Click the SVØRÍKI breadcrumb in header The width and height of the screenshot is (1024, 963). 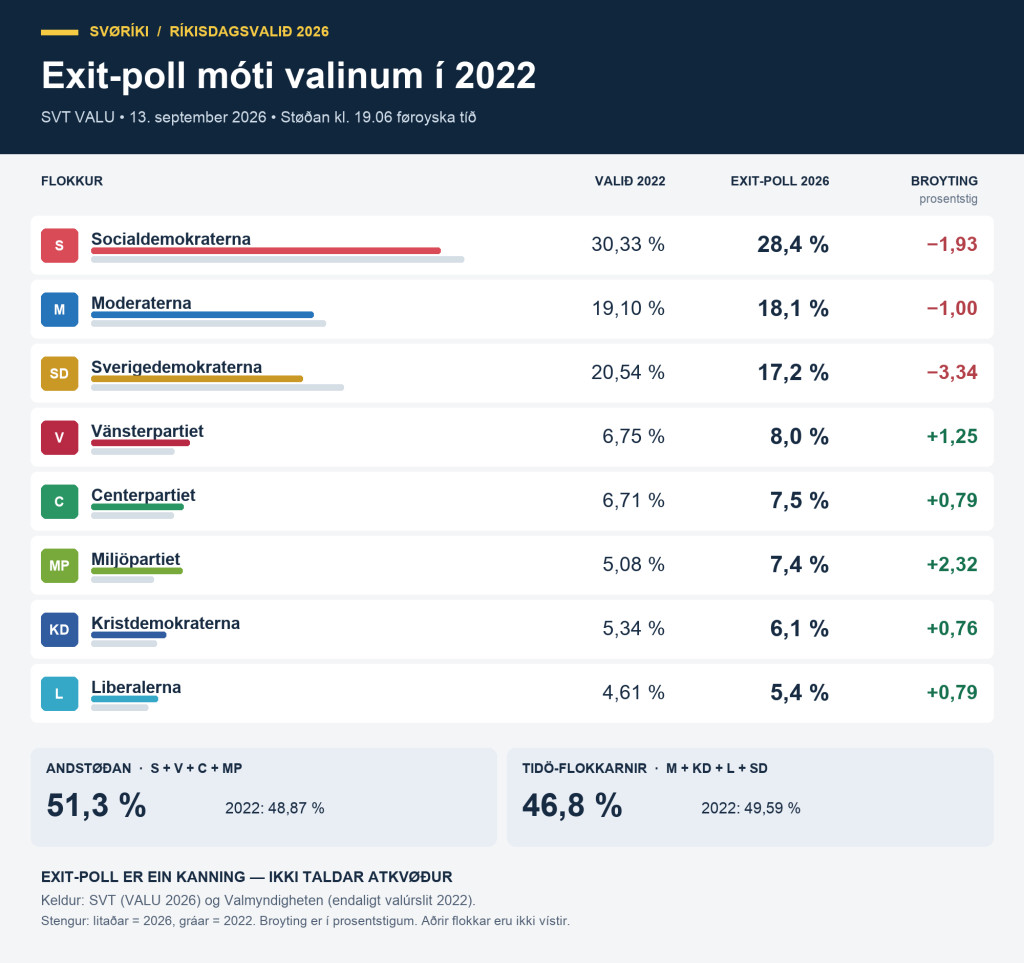click(x=119, y=31)
